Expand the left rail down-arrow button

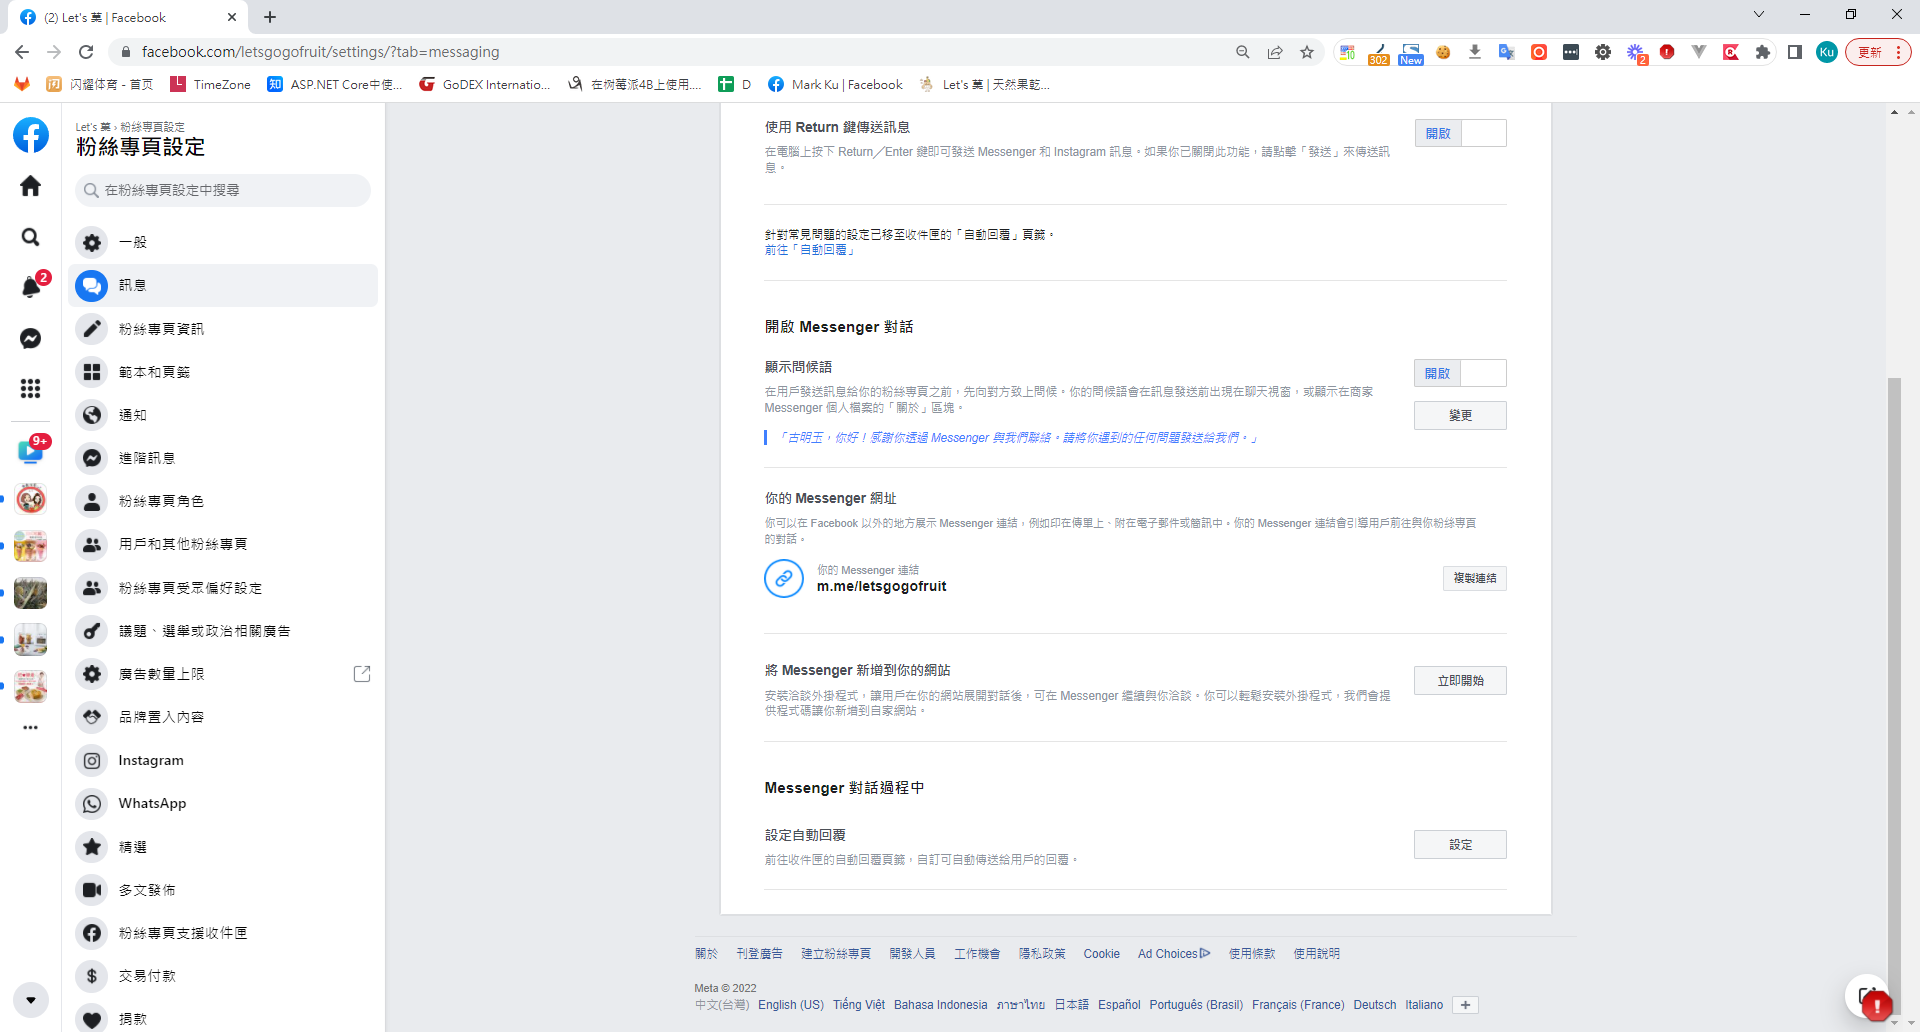pos(31,1000)
